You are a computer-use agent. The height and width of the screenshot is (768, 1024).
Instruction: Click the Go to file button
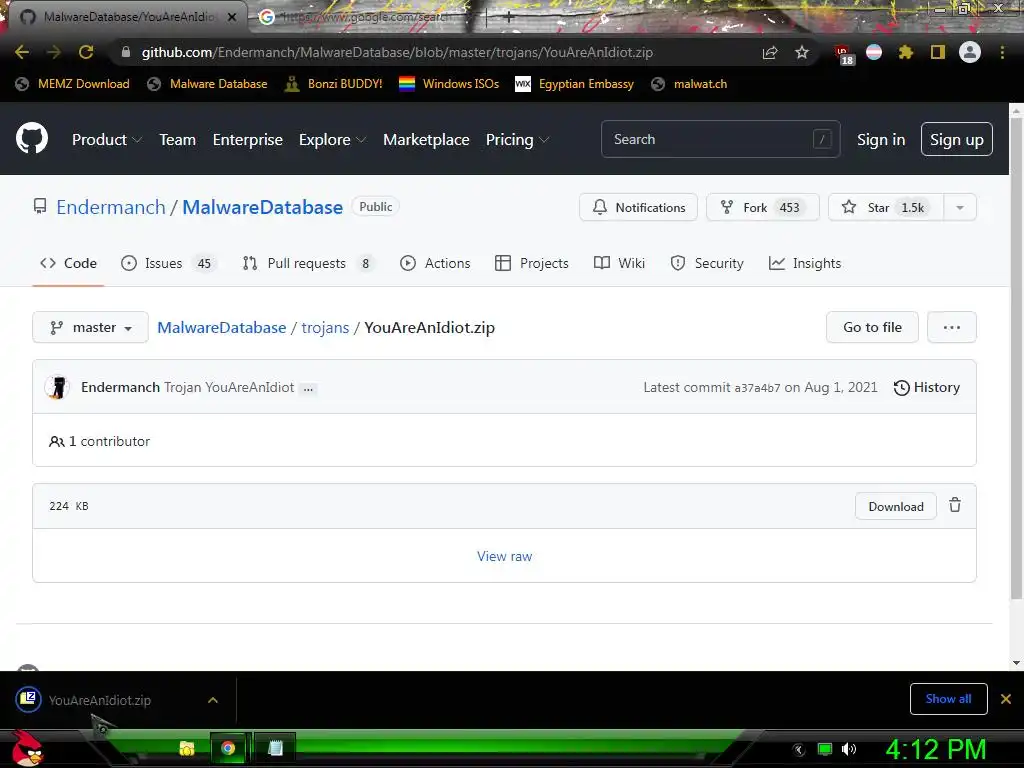[872, 327]
